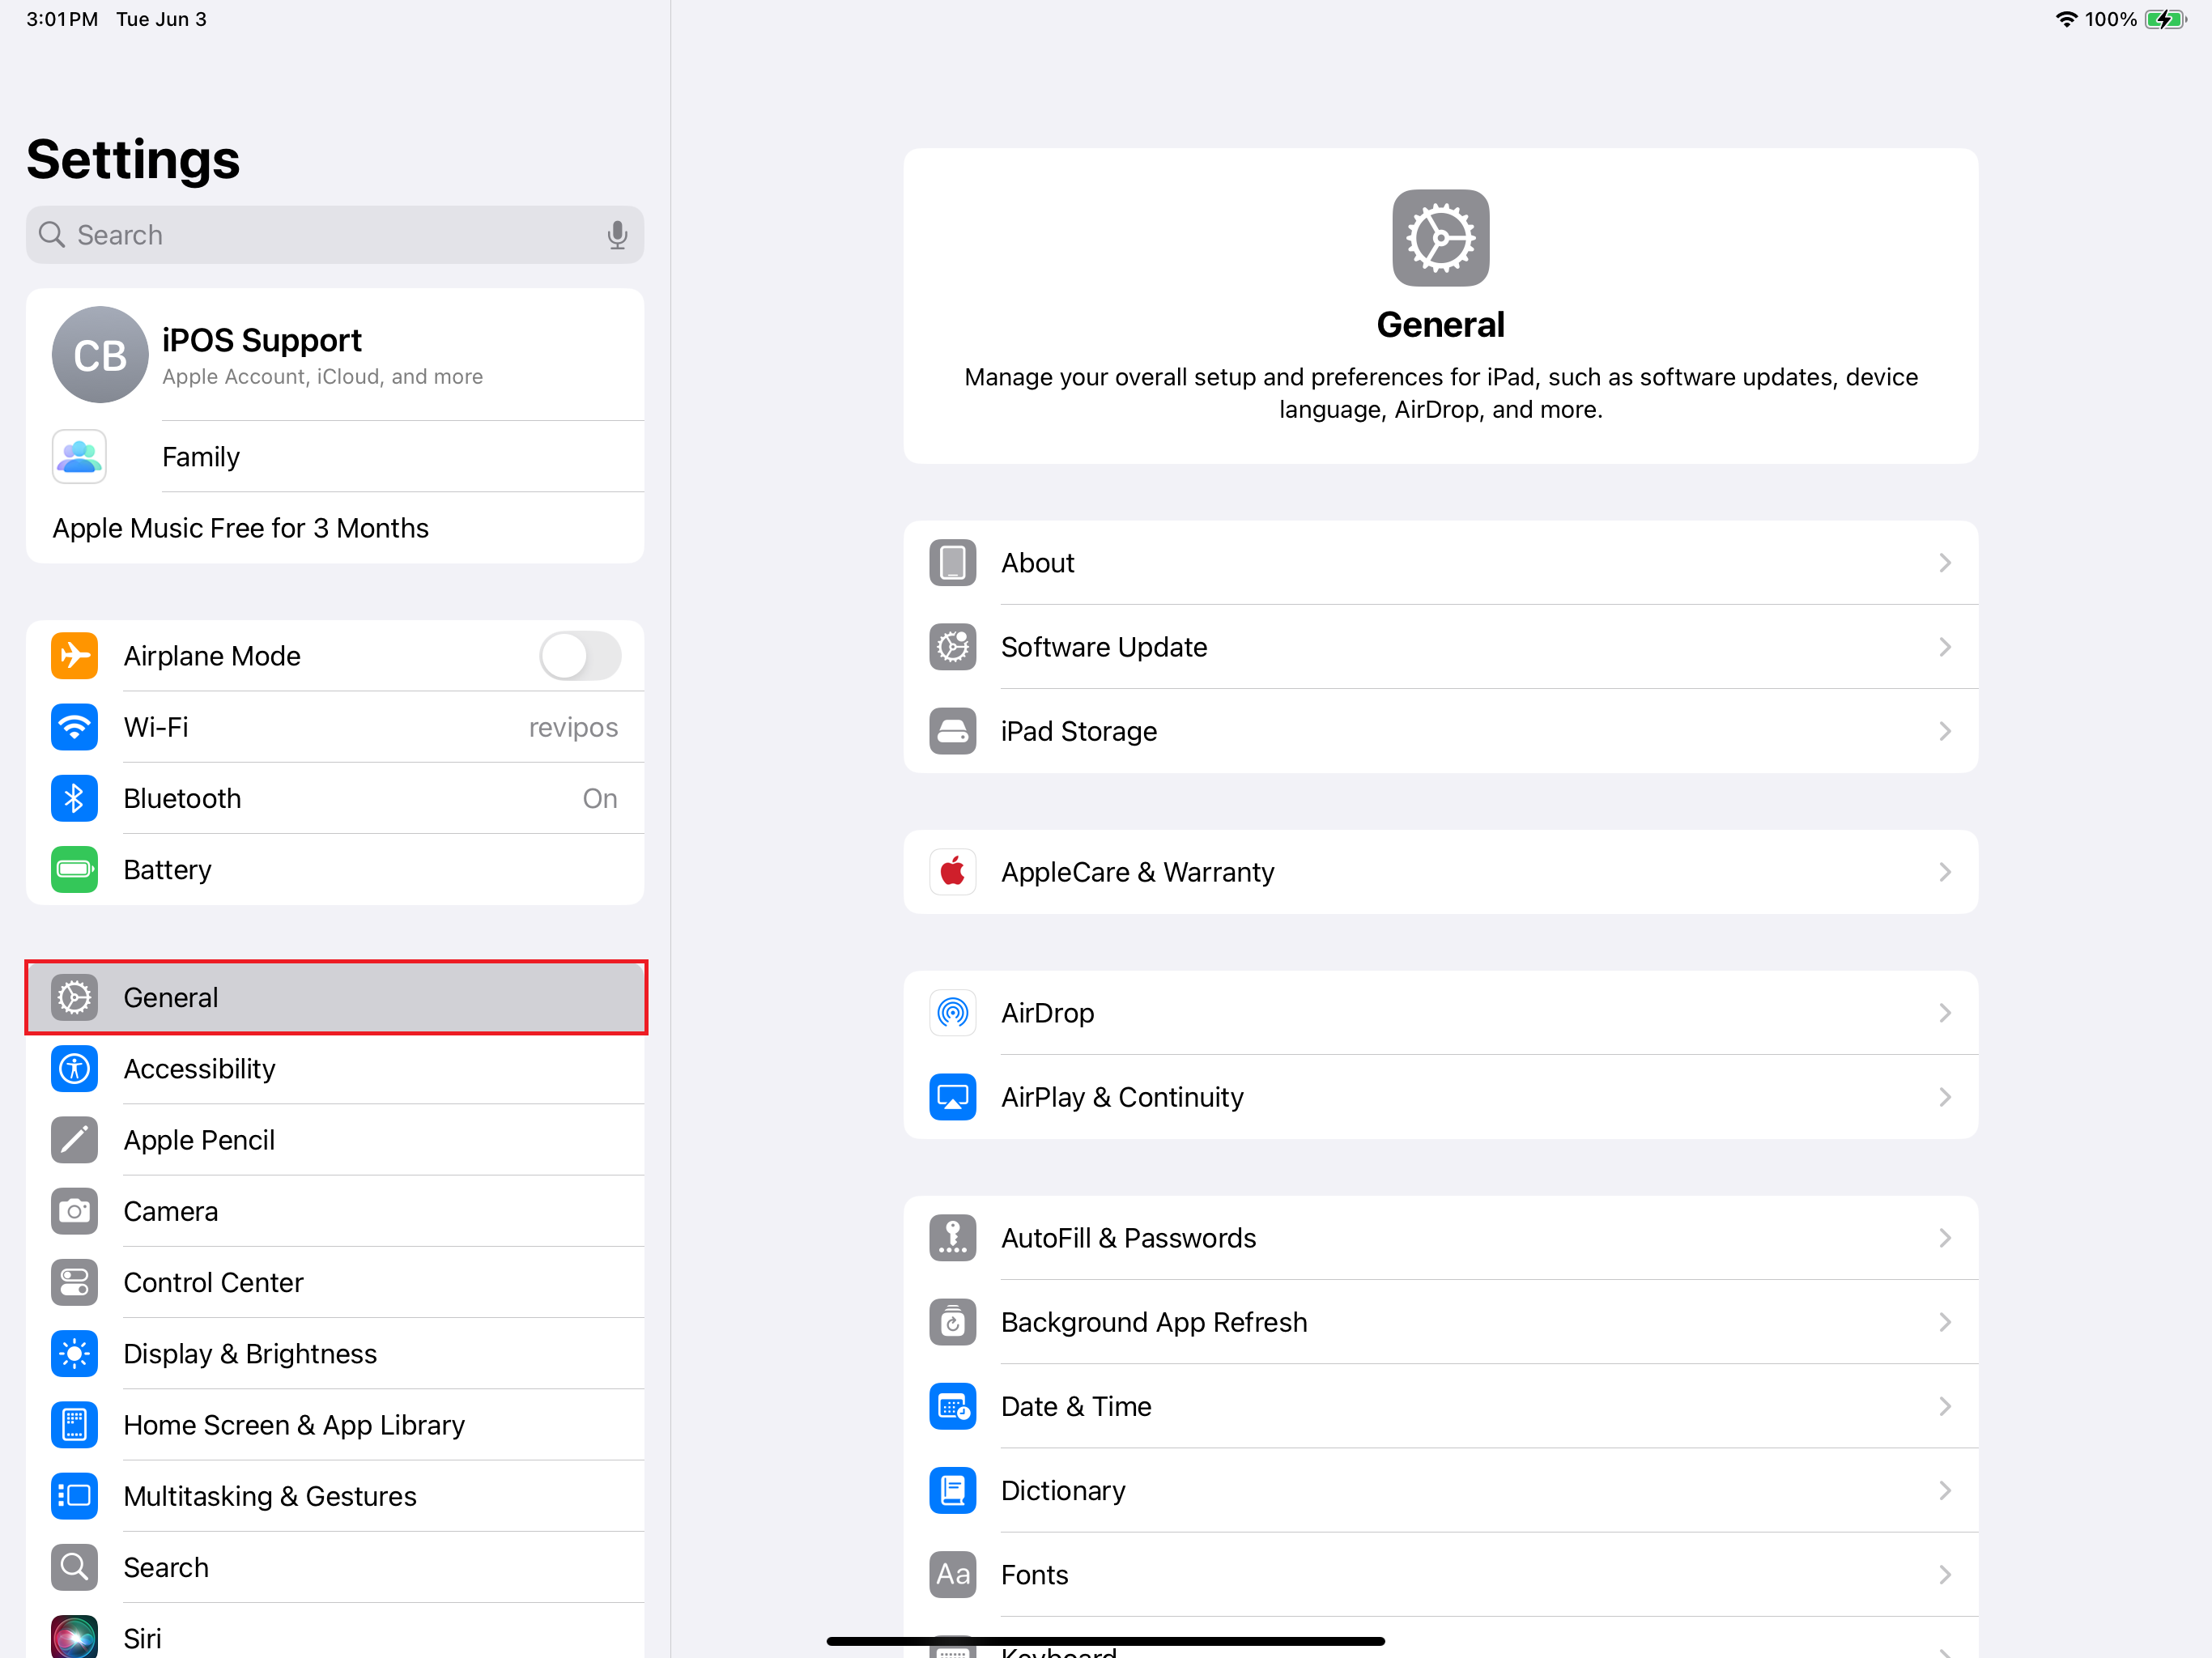The image size is (2212, 1658).
Task: Open Home Screen & App Library settings
Action: [x=335, y=1425]
